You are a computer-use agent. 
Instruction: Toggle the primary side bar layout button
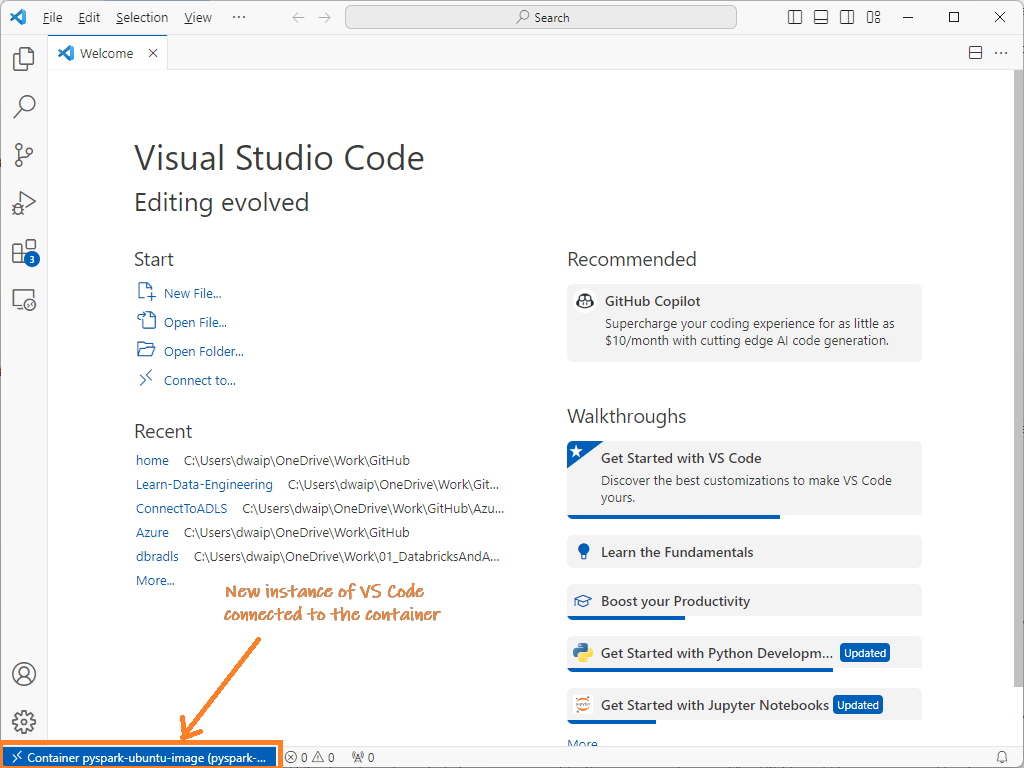pos(795,17)
